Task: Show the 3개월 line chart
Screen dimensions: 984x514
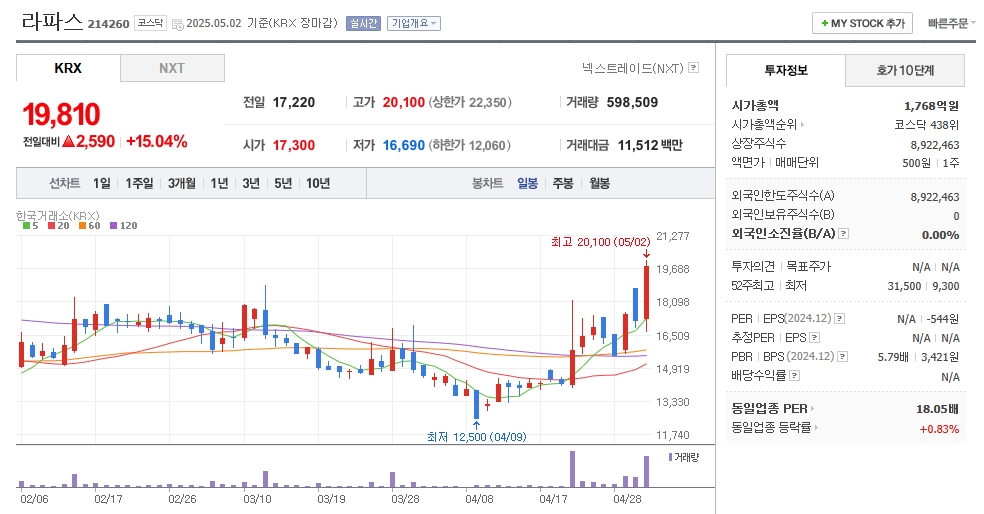Action: tap(181, 183)
